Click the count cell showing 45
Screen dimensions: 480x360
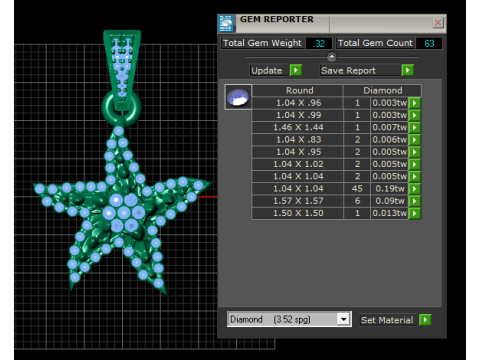pyautogui.click(x=357, y=189)
